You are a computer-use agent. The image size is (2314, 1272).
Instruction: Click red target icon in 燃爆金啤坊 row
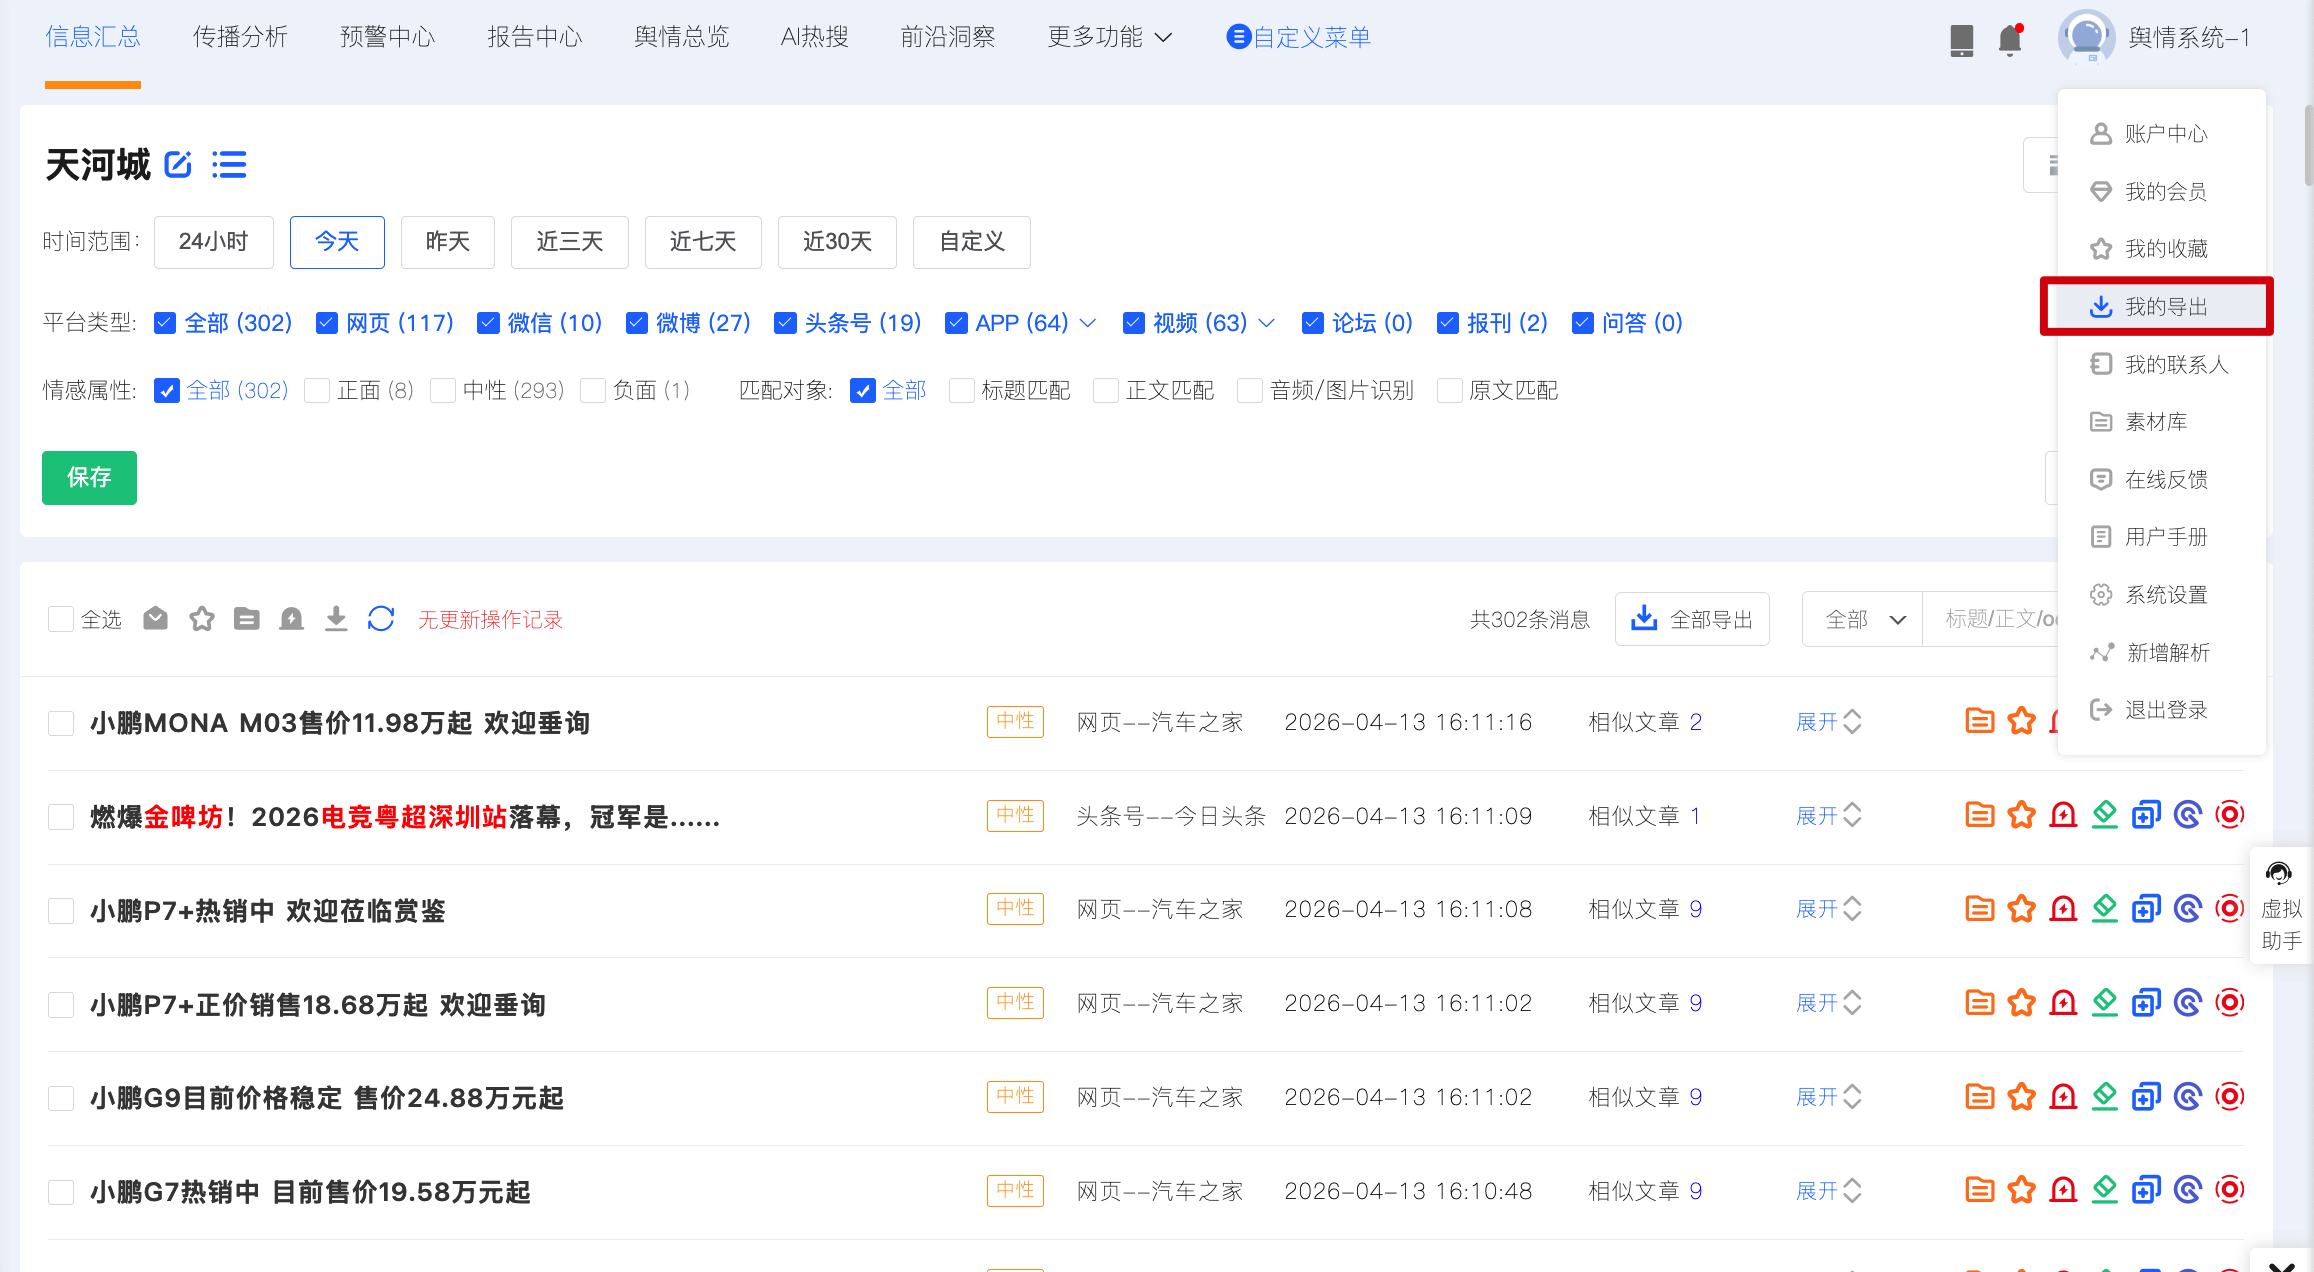[2229, 815]
